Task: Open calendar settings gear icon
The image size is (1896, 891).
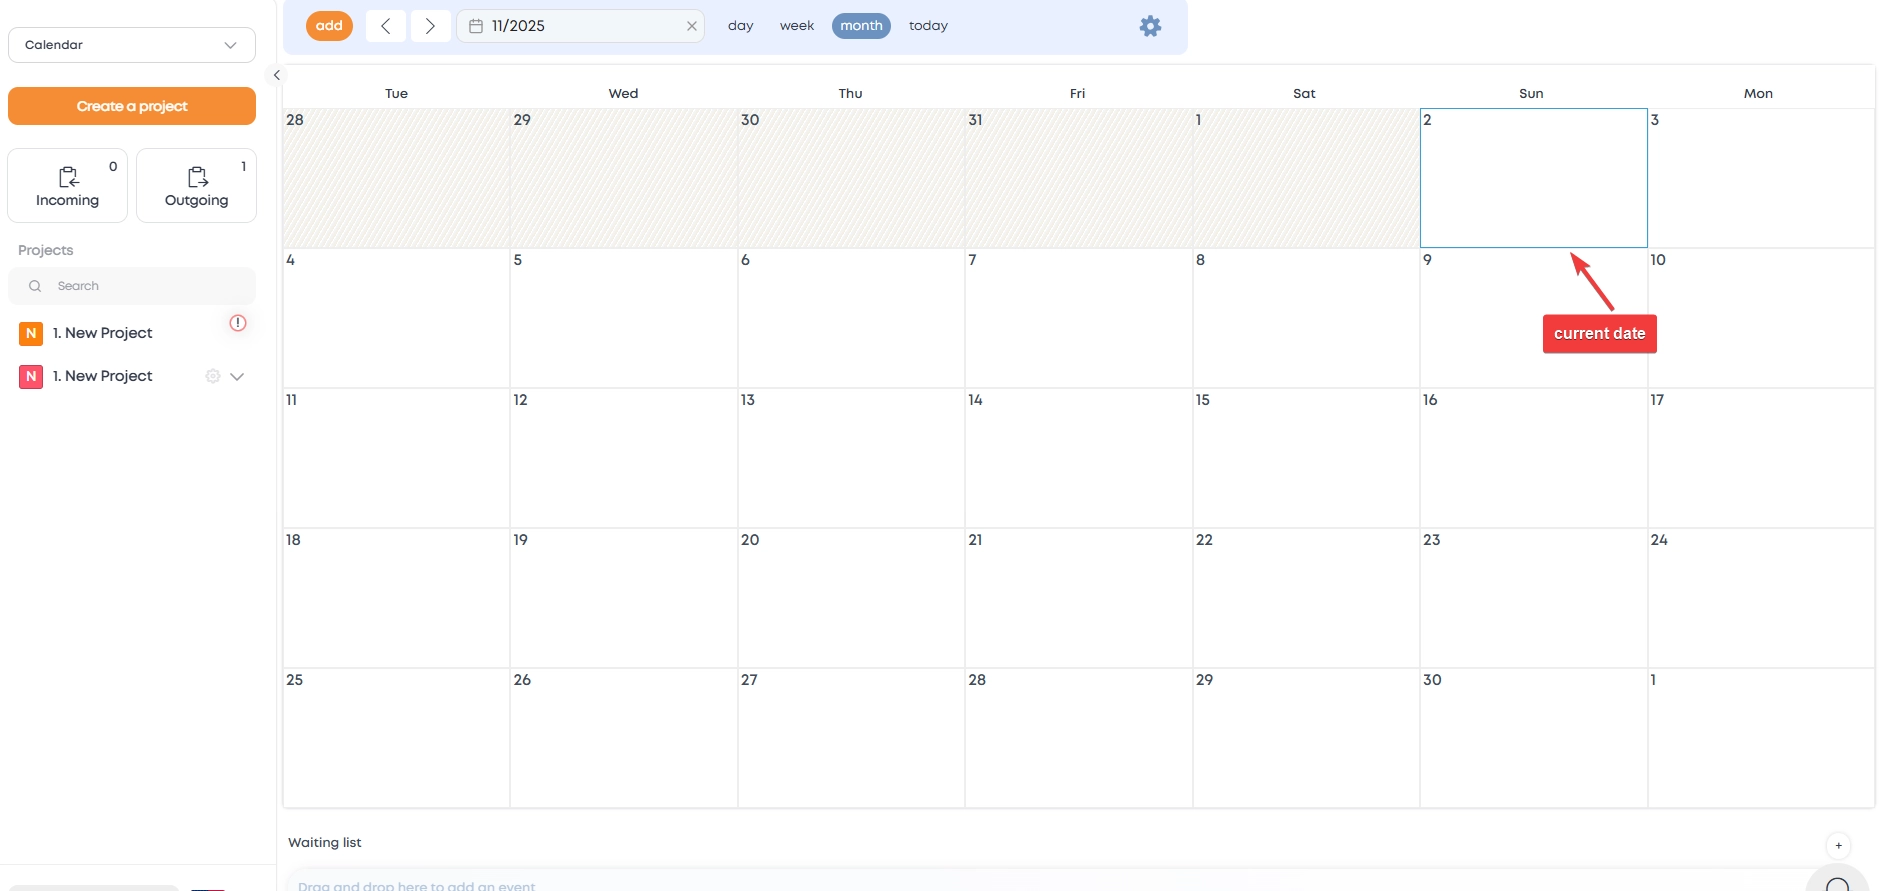Action: coord(1150,27)
